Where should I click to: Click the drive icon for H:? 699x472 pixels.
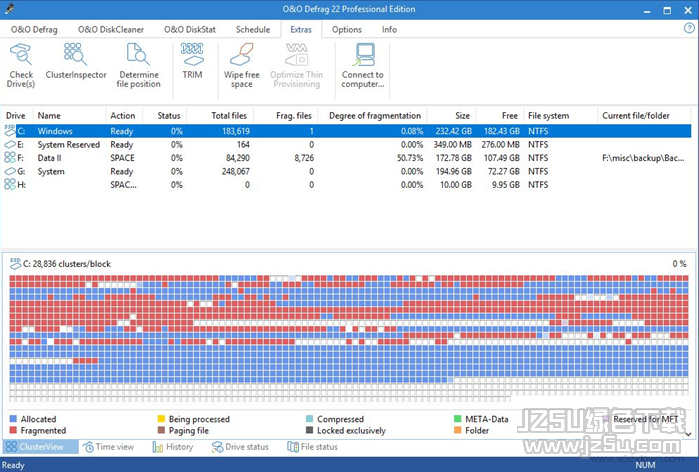[10, 184]
